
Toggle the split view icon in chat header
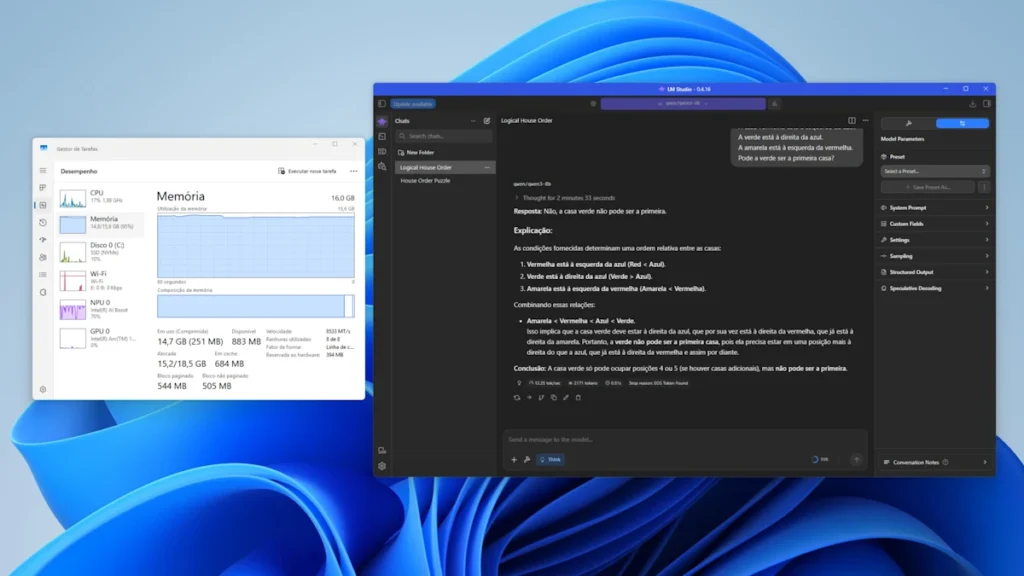coord(852,121)
